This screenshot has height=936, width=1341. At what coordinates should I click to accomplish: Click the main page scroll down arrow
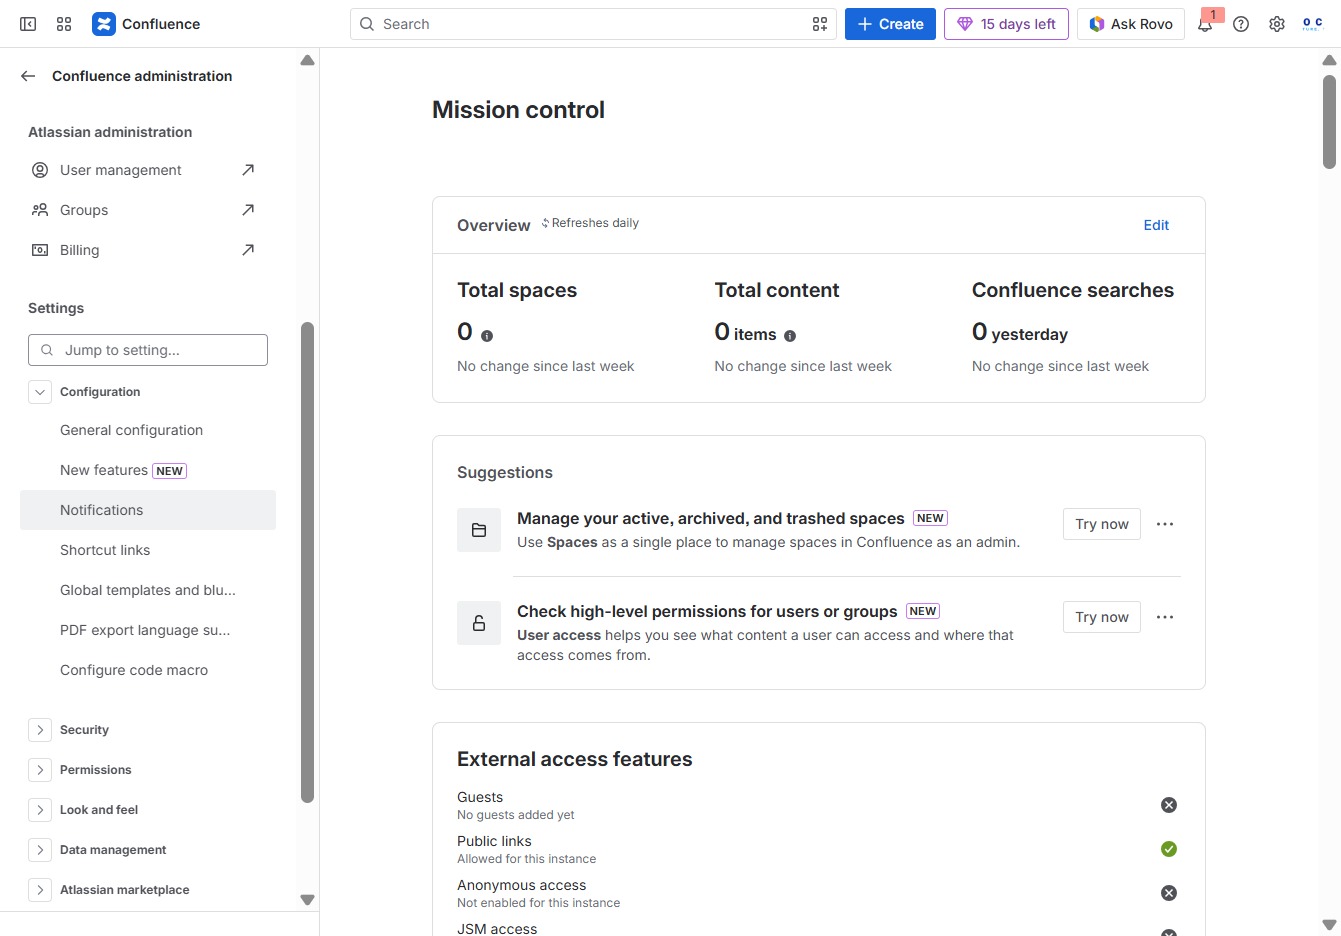pyautogui.click(x=1329, y=924)
